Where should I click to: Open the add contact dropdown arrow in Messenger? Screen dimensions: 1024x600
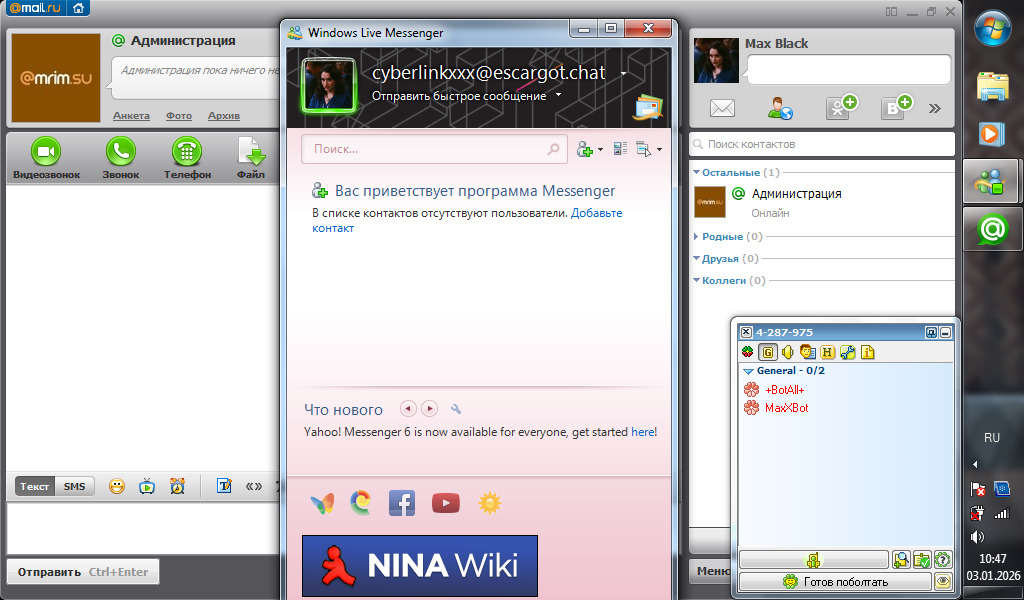[x=600, y=150]
